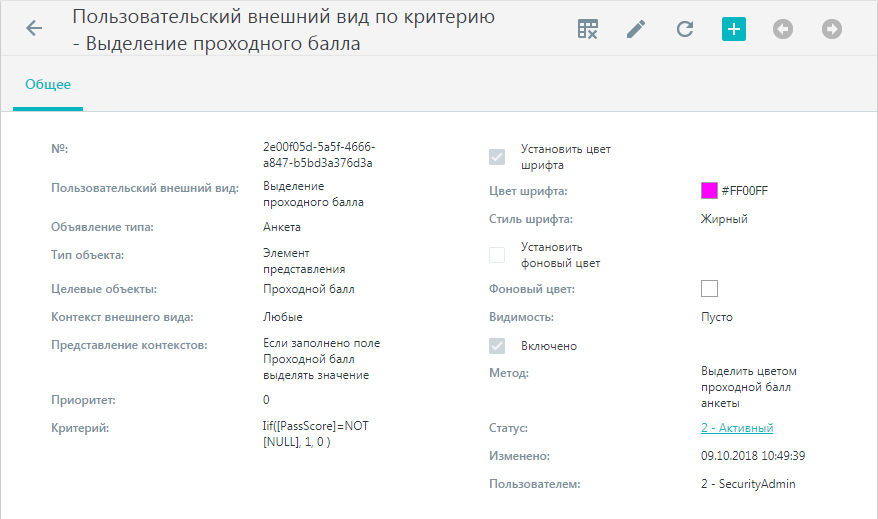The image size is (878, 519).
Task: Click the 09.10.2018 10:49:39 modified date
Action: point(753,456)
